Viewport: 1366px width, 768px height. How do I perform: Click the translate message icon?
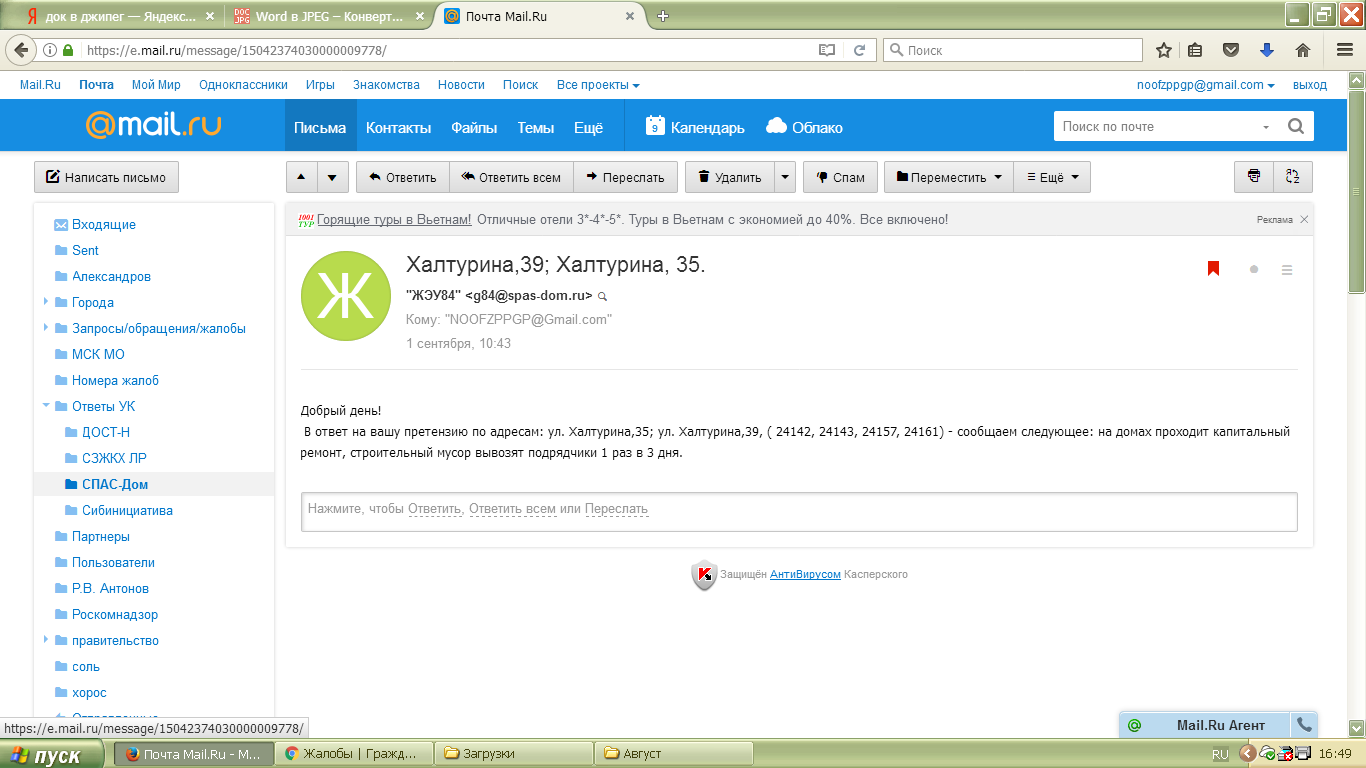[x=1292, y=177]
